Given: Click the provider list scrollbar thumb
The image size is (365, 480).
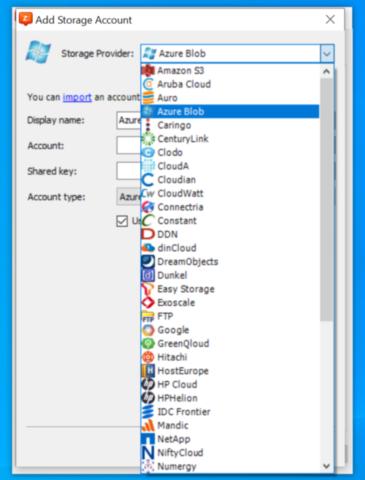Looking at the screenshot, I should (327, 200).
